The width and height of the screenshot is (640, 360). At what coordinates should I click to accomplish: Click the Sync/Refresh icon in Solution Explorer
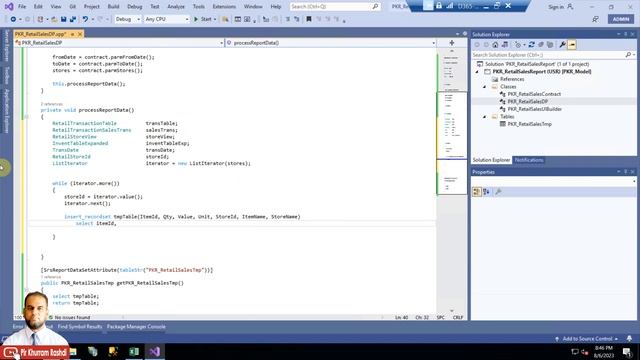(x=531, y=45)
